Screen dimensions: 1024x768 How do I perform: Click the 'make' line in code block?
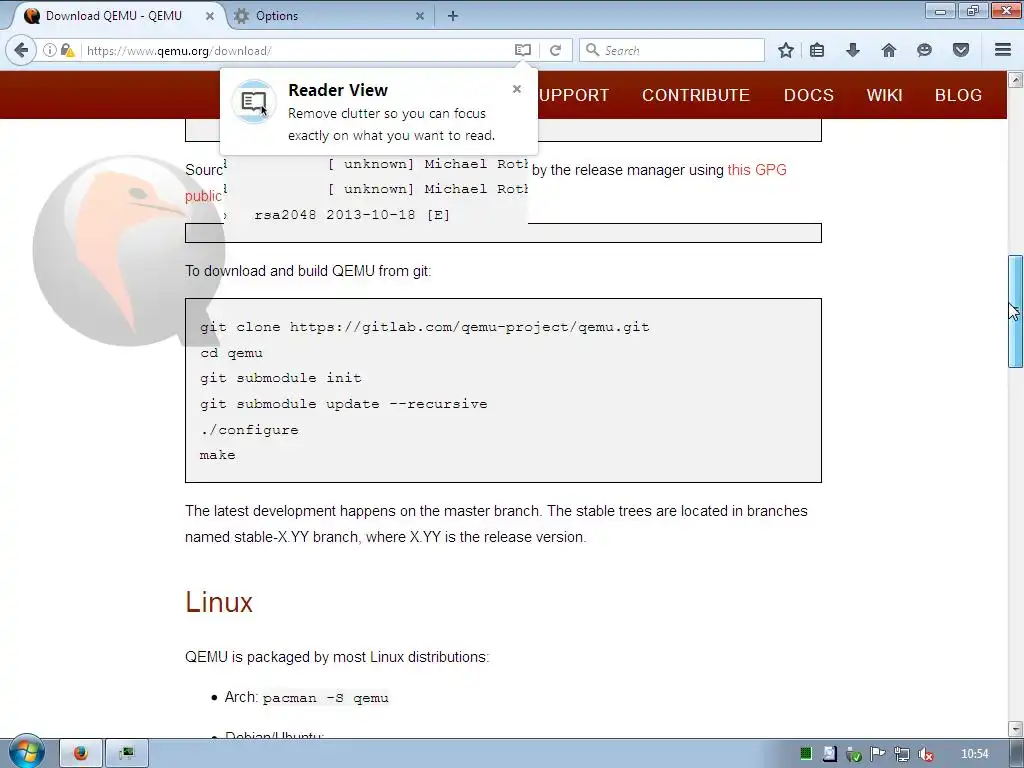point(217,455)
